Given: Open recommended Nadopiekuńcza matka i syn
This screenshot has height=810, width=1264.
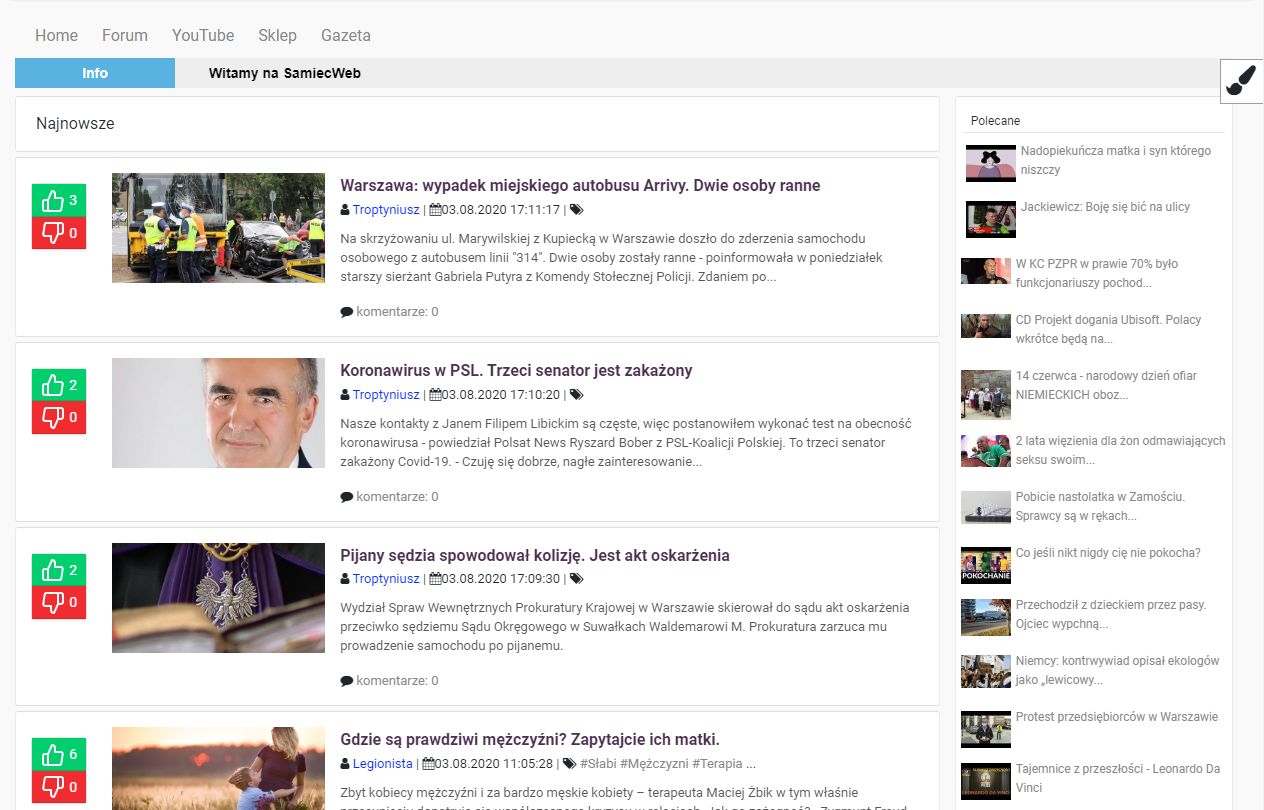Looking at the screenshot, I should click(x=1116, y=161).
